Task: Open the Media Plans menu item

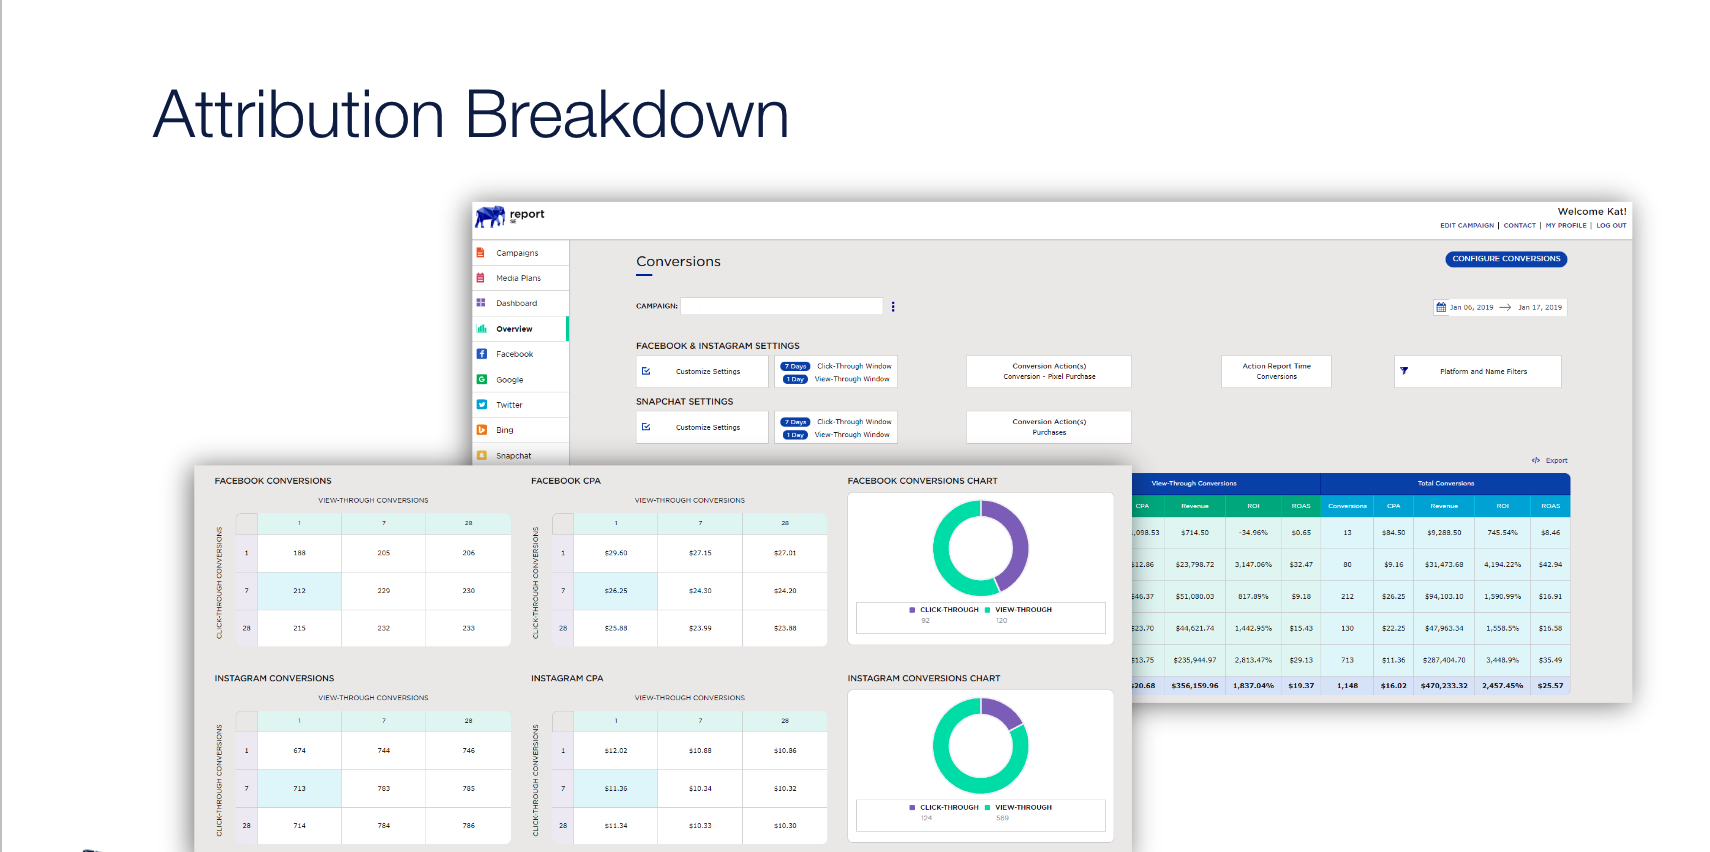Action: point(520,278)
